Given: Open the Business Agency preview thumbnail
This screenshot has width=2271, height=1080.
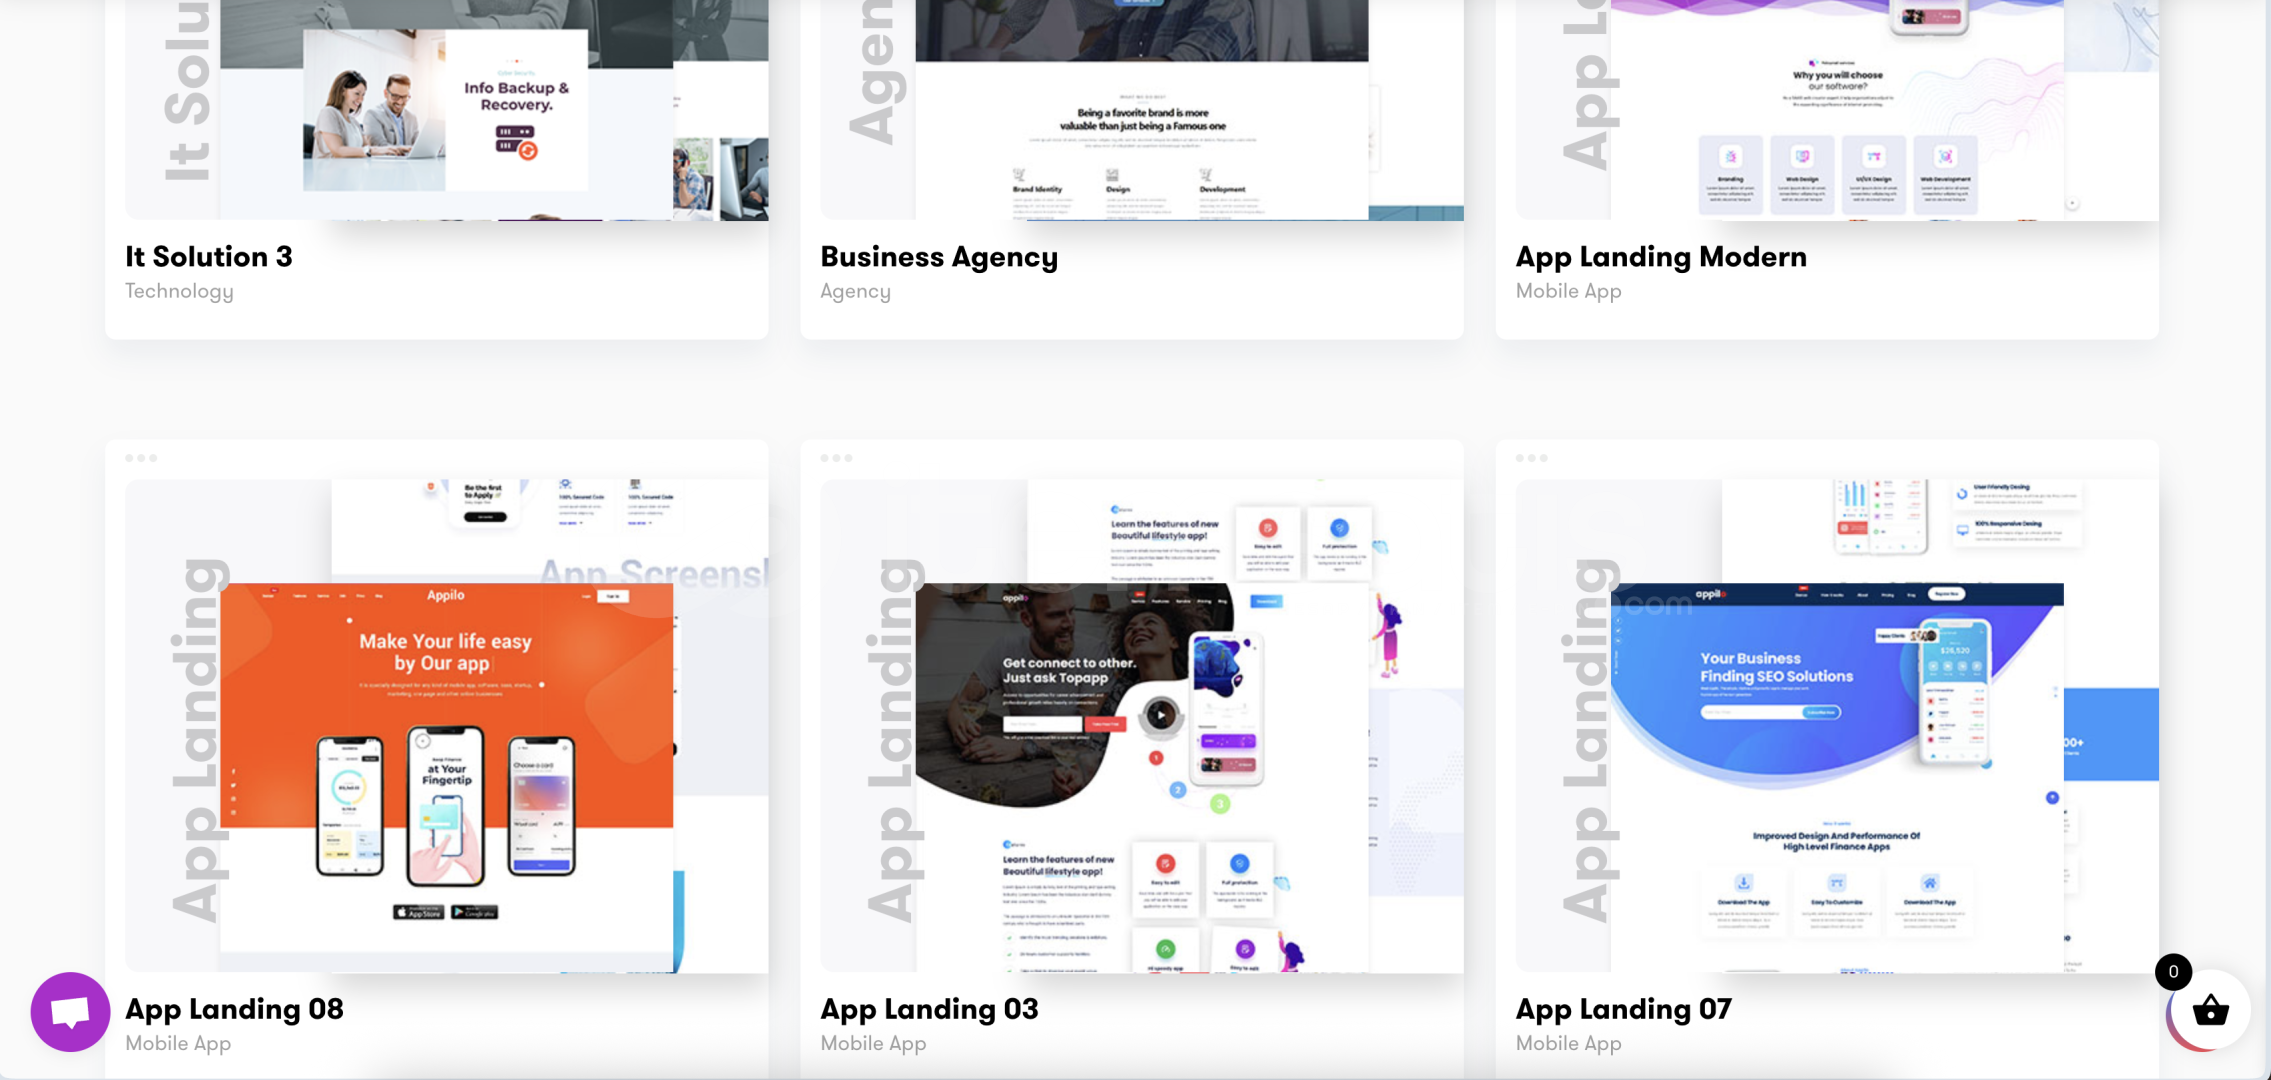Looking at the screenshot, I should pyautogui.click(x=1141, y=110).
